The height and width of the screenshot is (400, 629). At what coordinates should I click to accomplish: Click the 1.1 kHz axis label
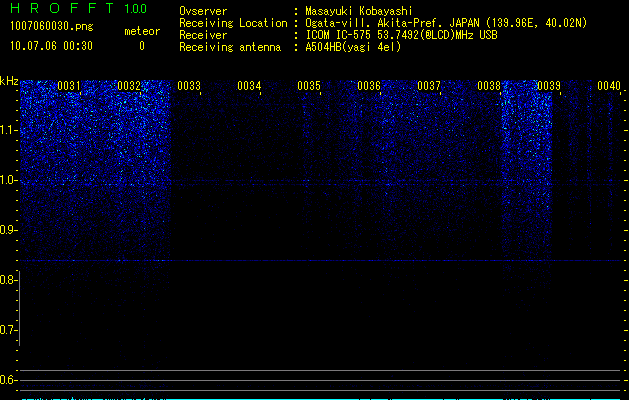[8, 130]
